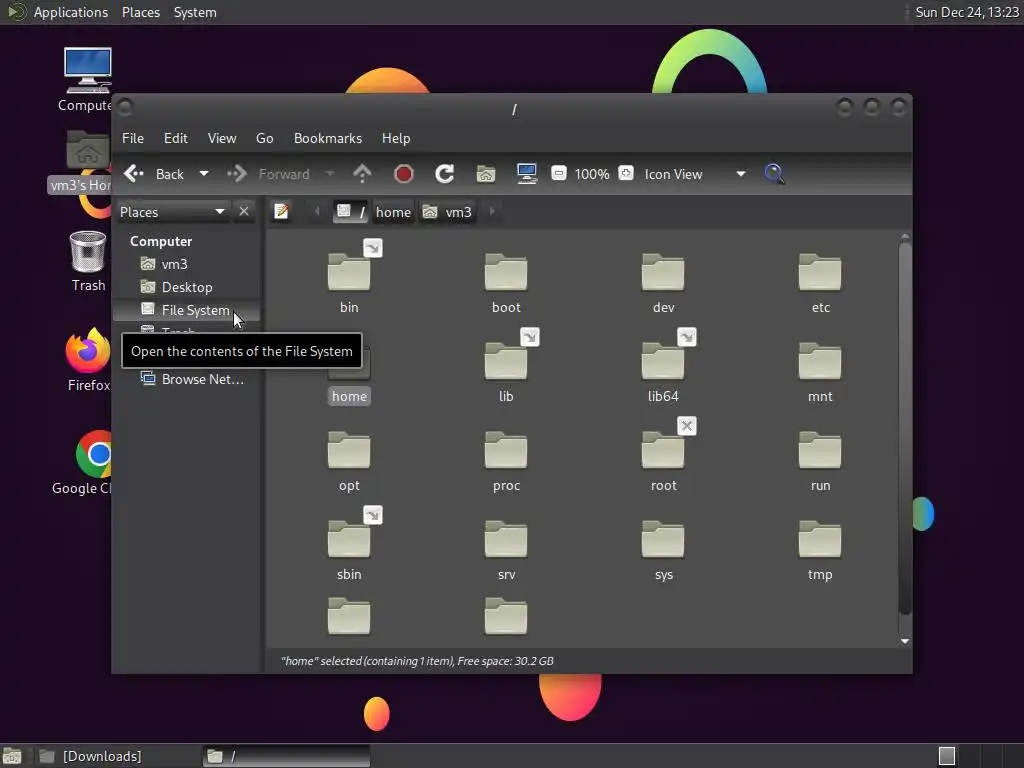The height and width of the screenshot is (768, 1024).
Task: Click the home path bar button
Action: pos(393,212)
